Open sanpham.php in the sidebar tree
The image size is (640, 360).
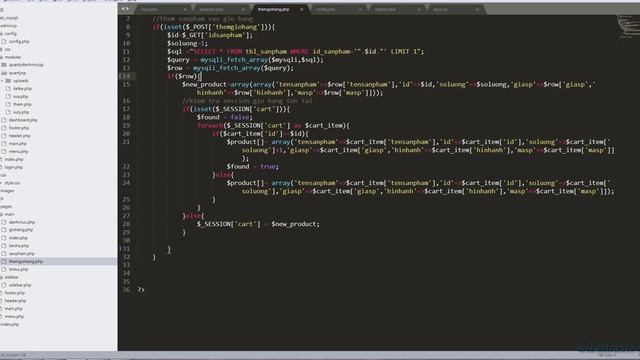click(22, 253)
